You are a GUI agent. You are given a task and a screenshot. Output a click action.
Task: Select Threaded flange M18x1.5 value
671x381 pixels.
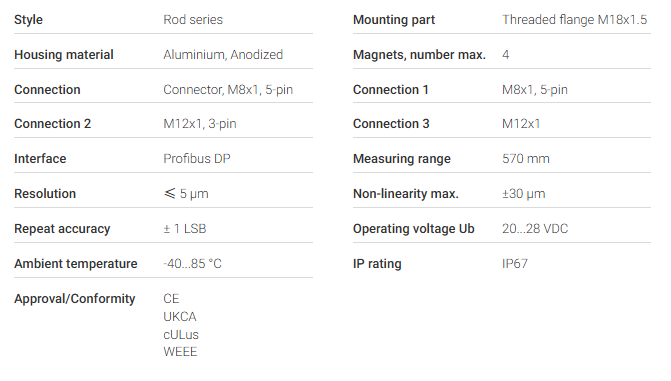click(575, 20)
